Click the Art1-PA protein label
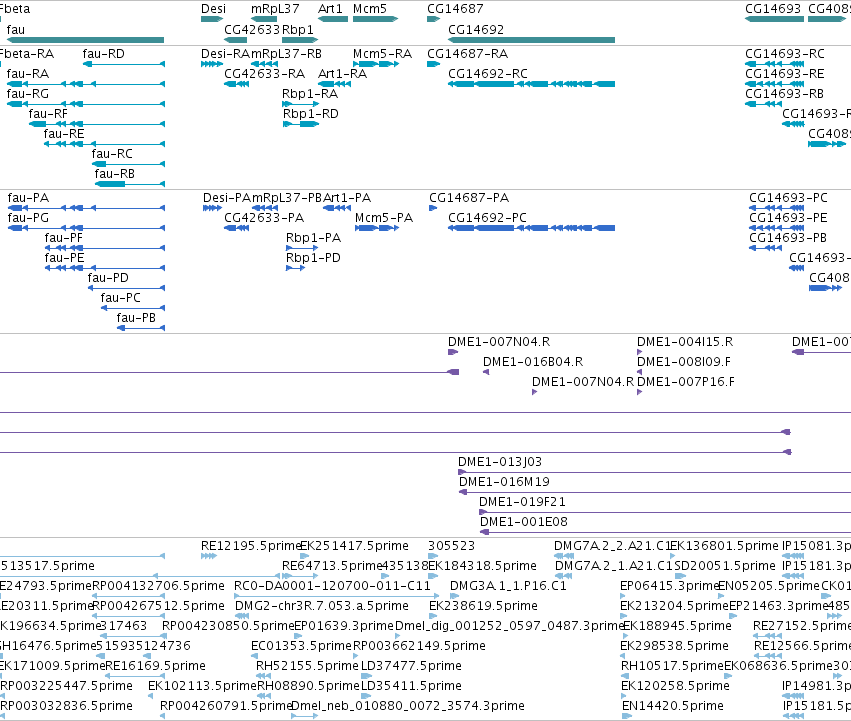The height and width of the screenshot is (721, 851). click(x=347, y=198)
